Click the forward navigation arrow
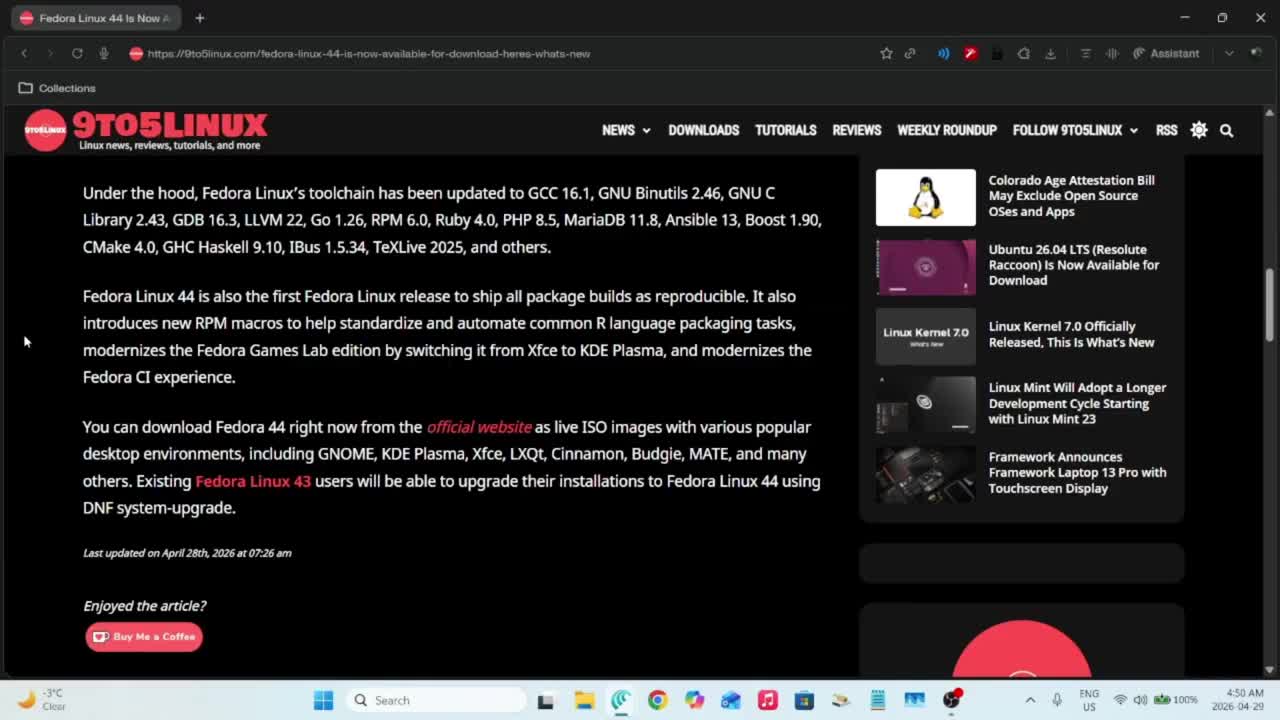 pos(49,53)
